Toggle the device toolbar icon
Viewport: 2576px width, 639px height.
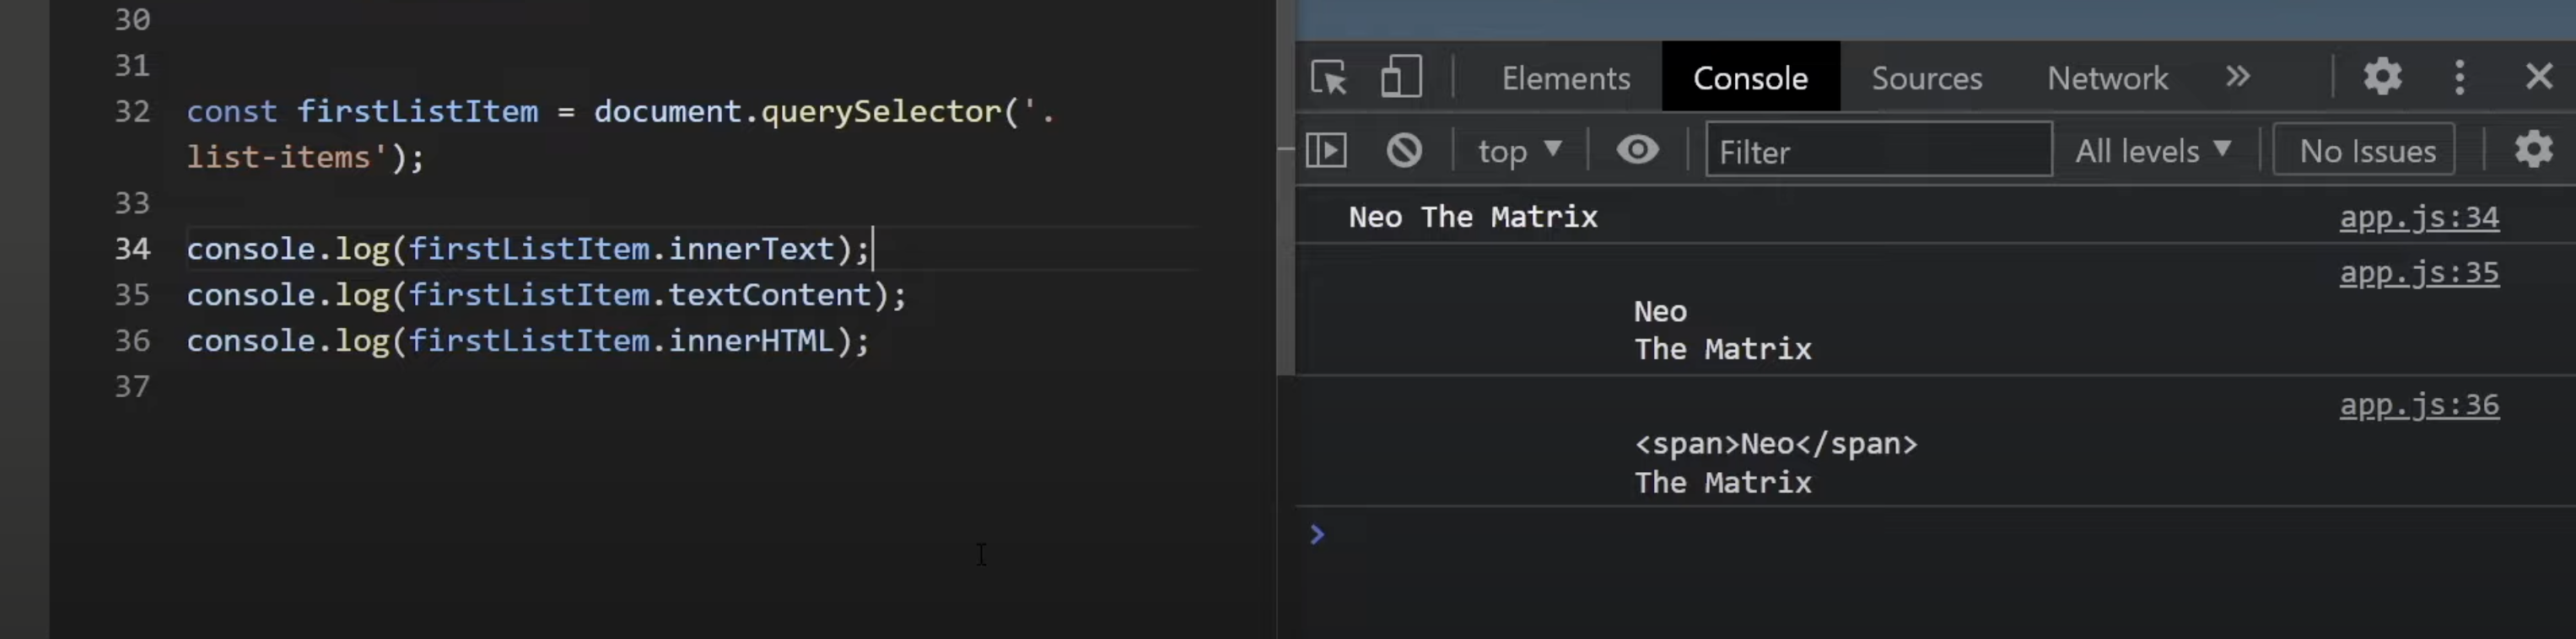(x=1401, y=76)
